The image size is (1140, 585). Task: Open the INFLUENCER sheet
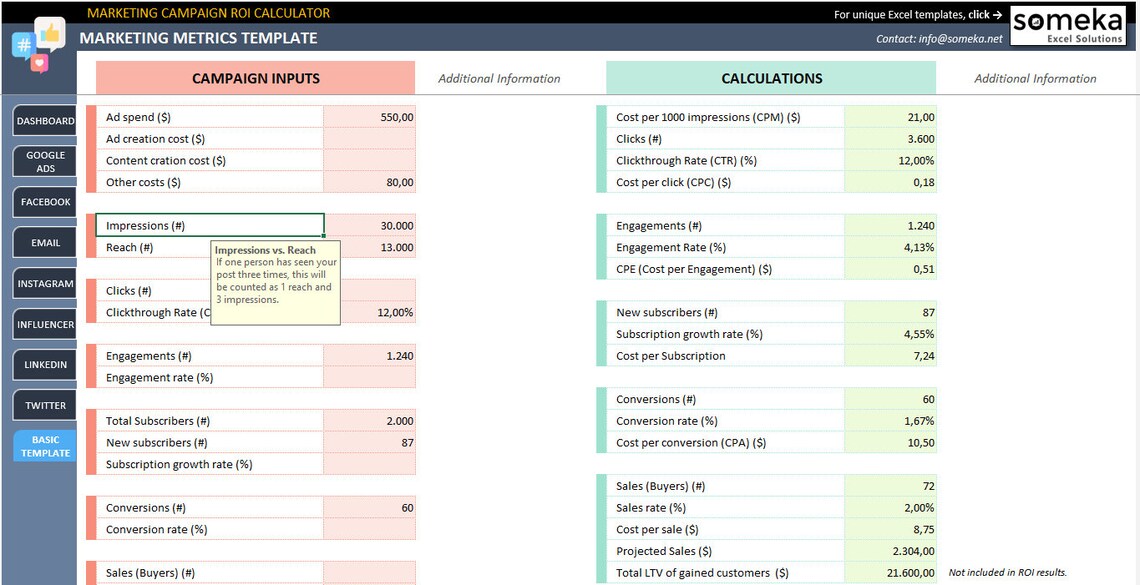coord(44,324)
